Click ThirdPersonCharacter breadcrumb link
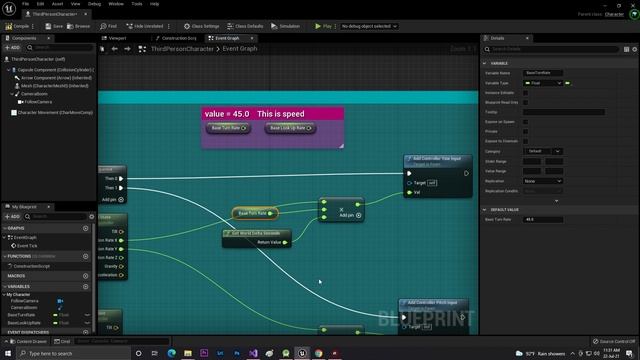 tap(182, 49)
